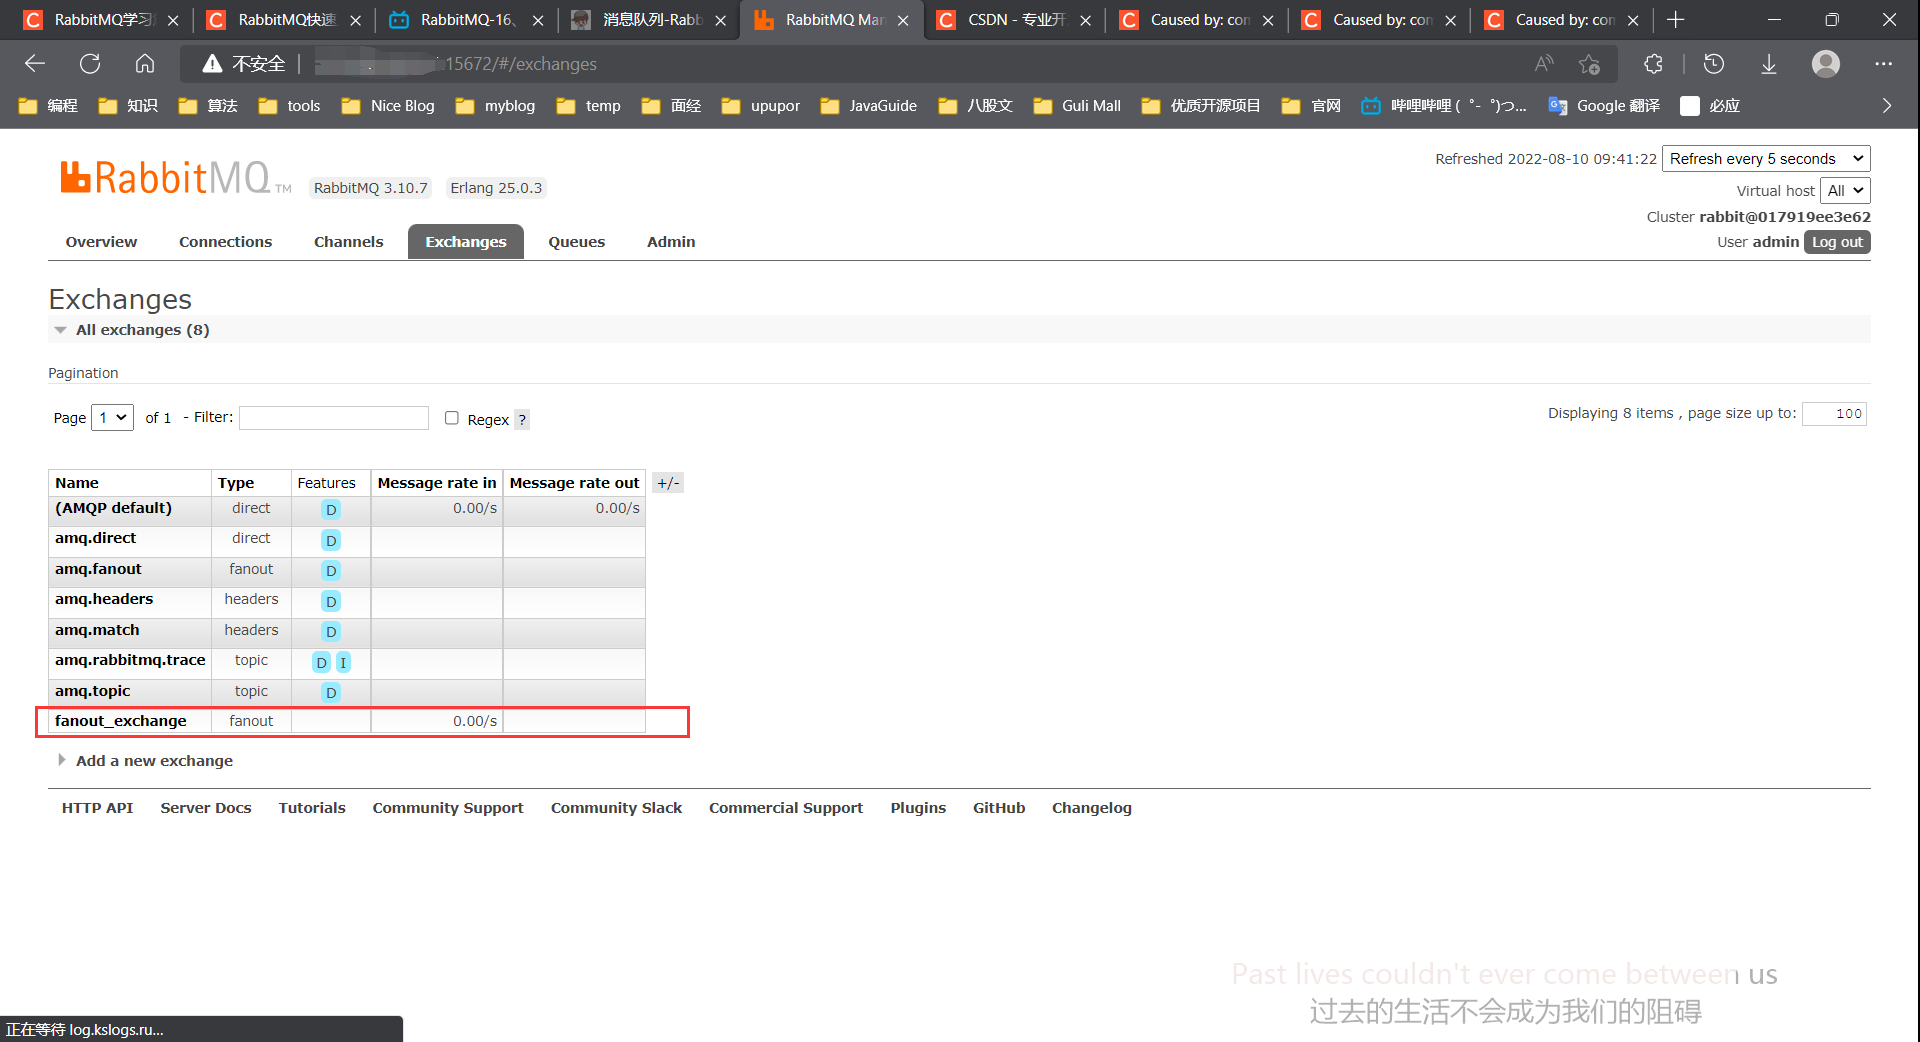Click the D feature badge for amq.fanout
1920x1042 pixels.
(331, 571)
